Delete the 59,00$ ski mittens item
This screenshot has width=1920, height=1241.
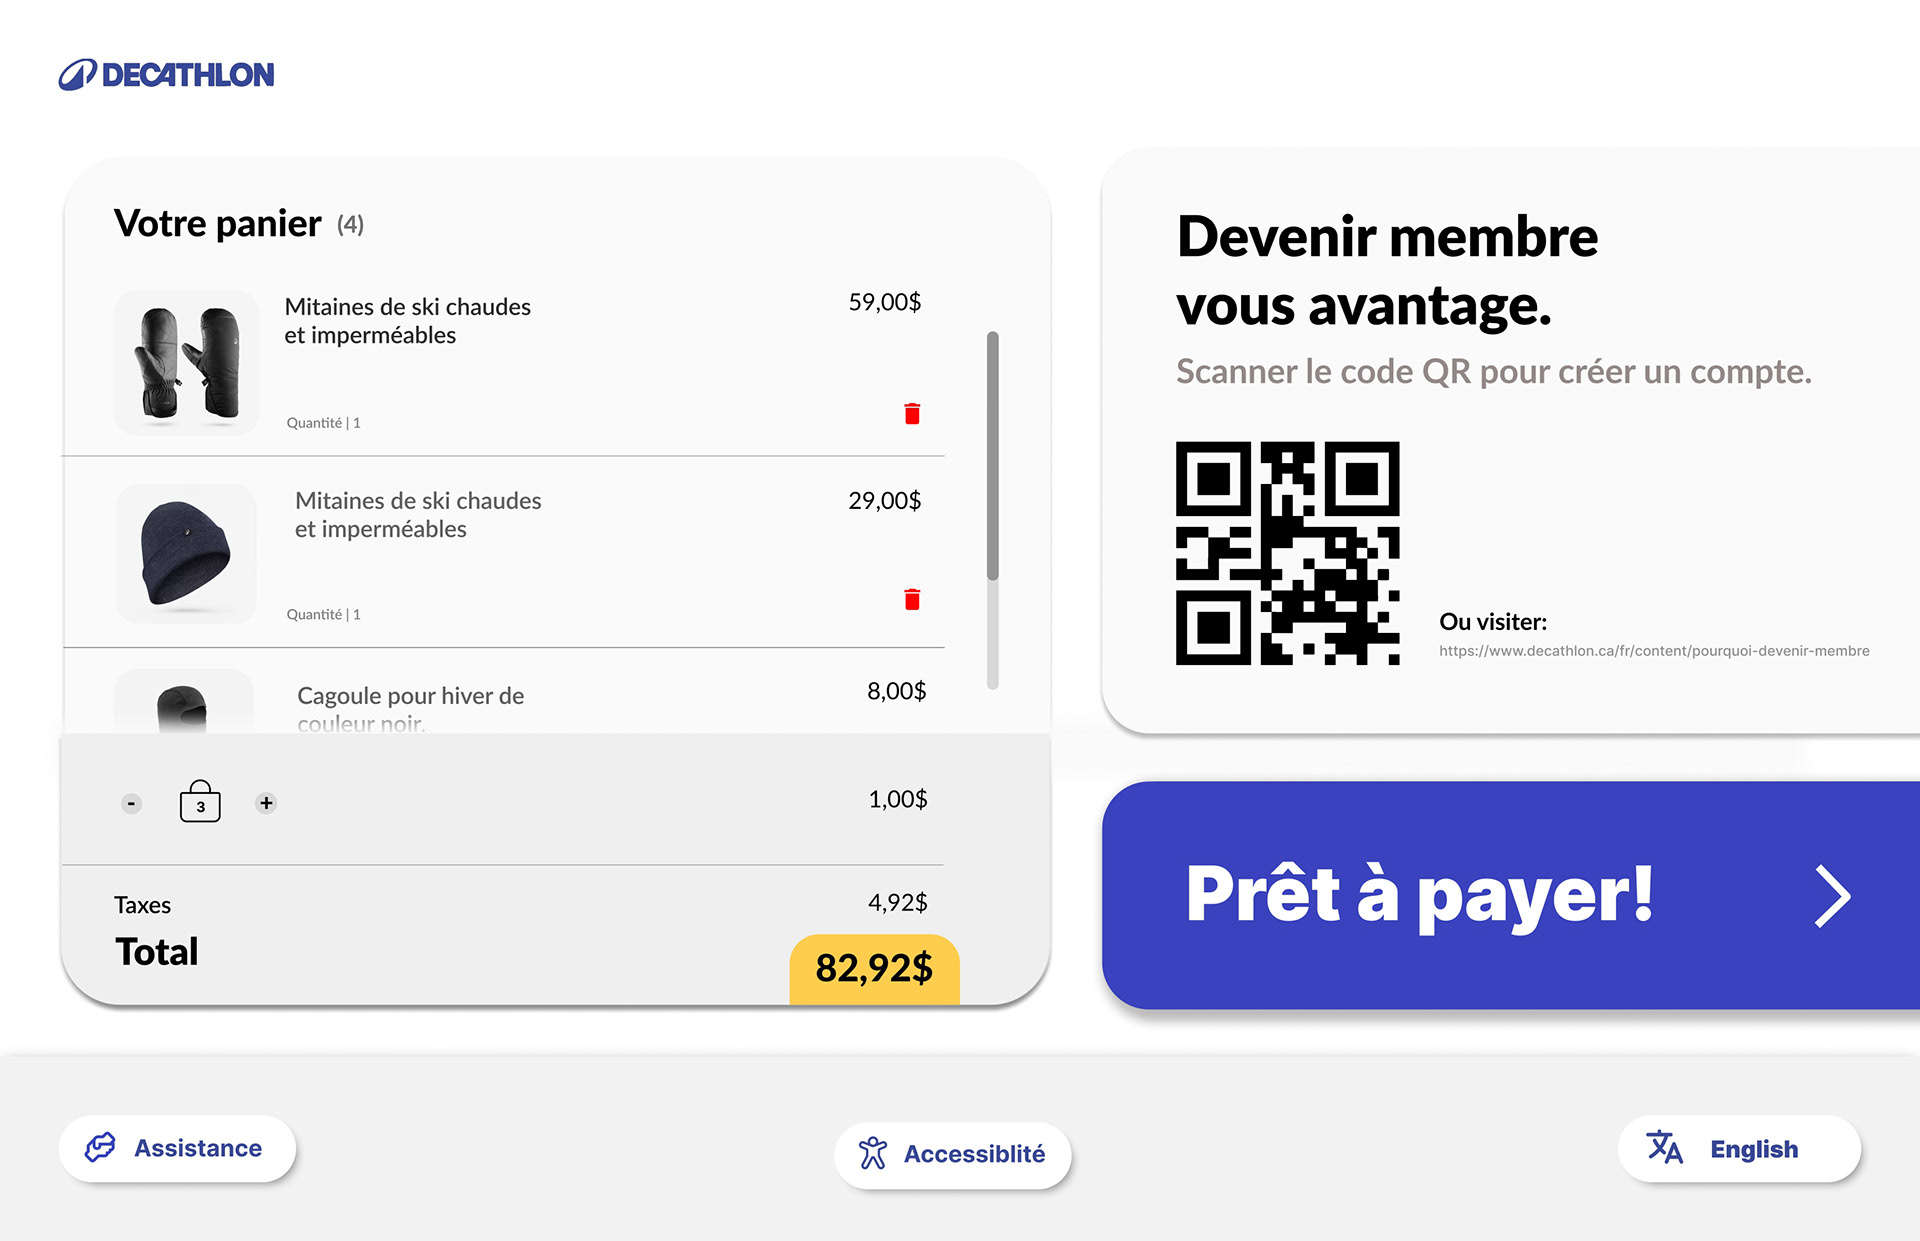pyautogui.click(x=912, y=414)
